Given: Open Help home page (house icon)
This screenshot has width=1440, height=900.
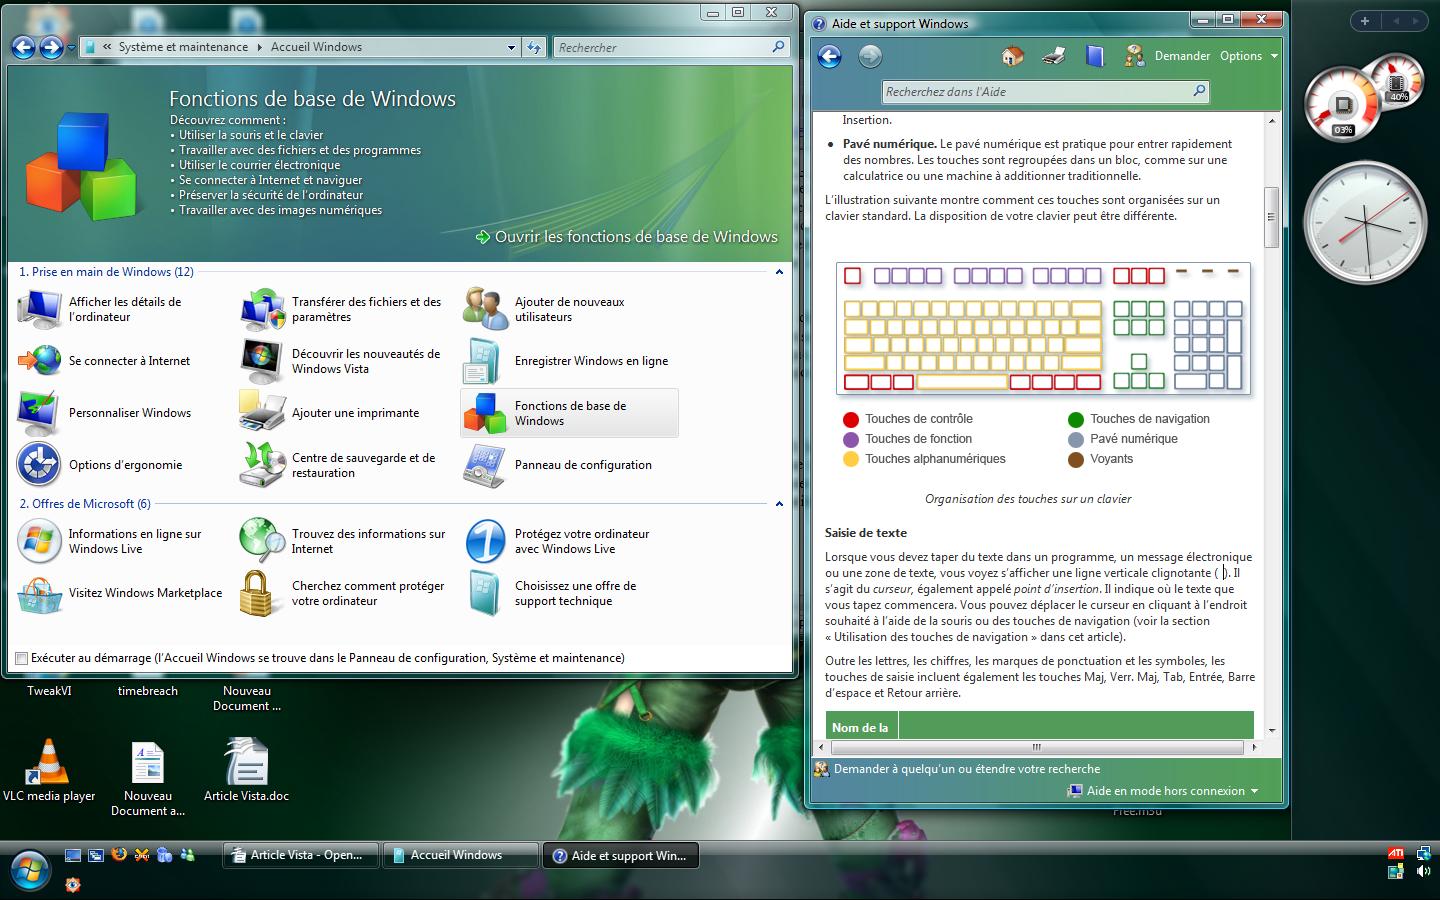Looking at the screenshot, I should (1012, 56).
